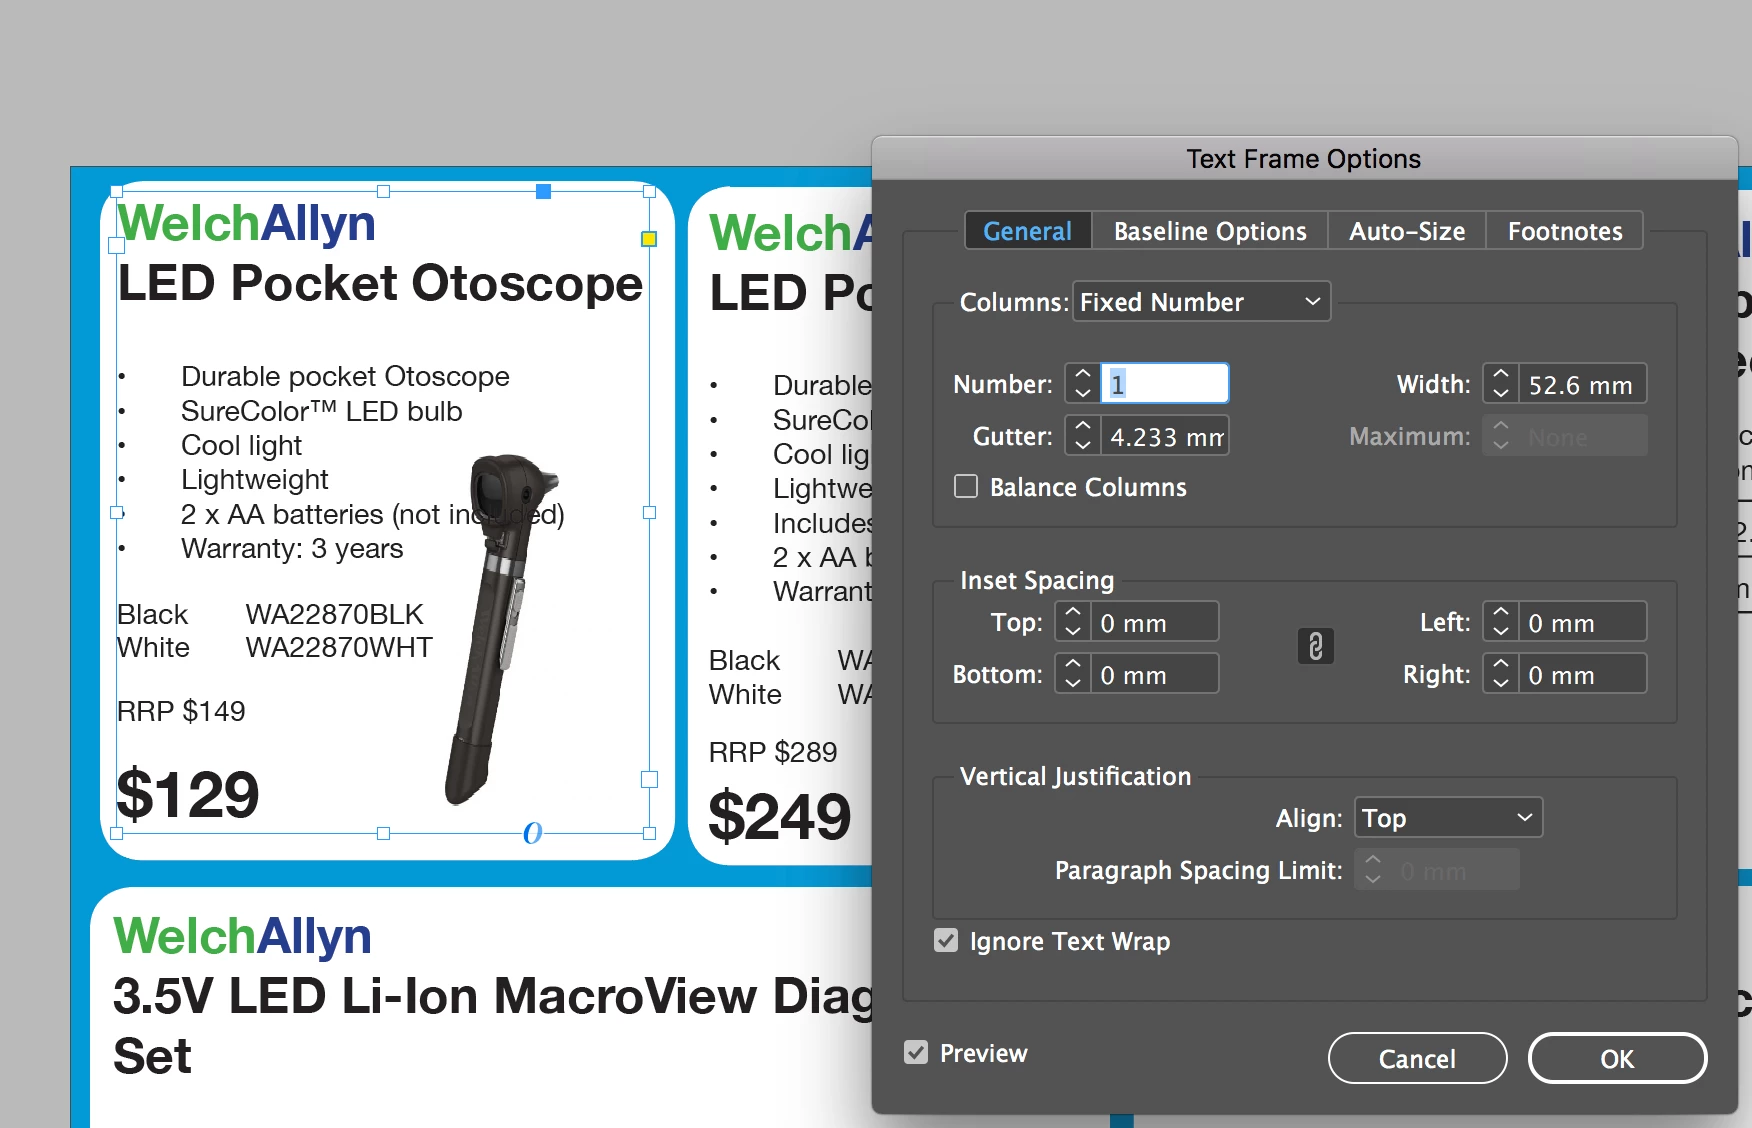
Task: Toggle the Preview checkbox
Action: [x=916, y=1052]
